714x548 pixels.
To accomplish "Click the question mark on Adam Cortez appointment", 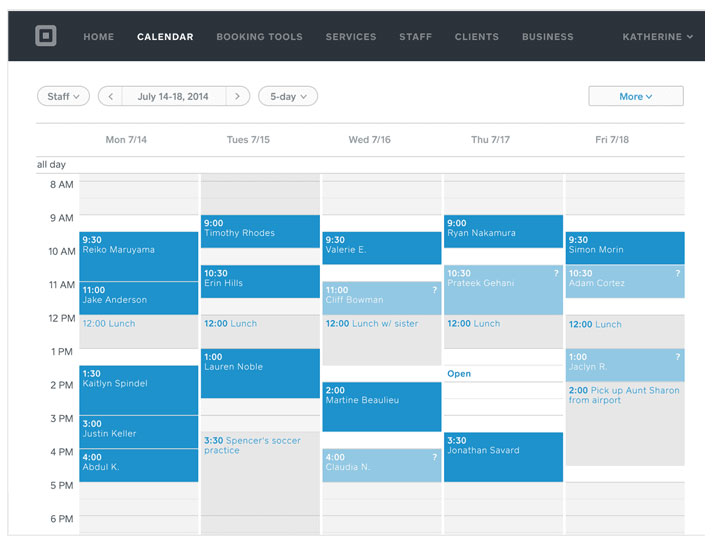I will (677, 273).
